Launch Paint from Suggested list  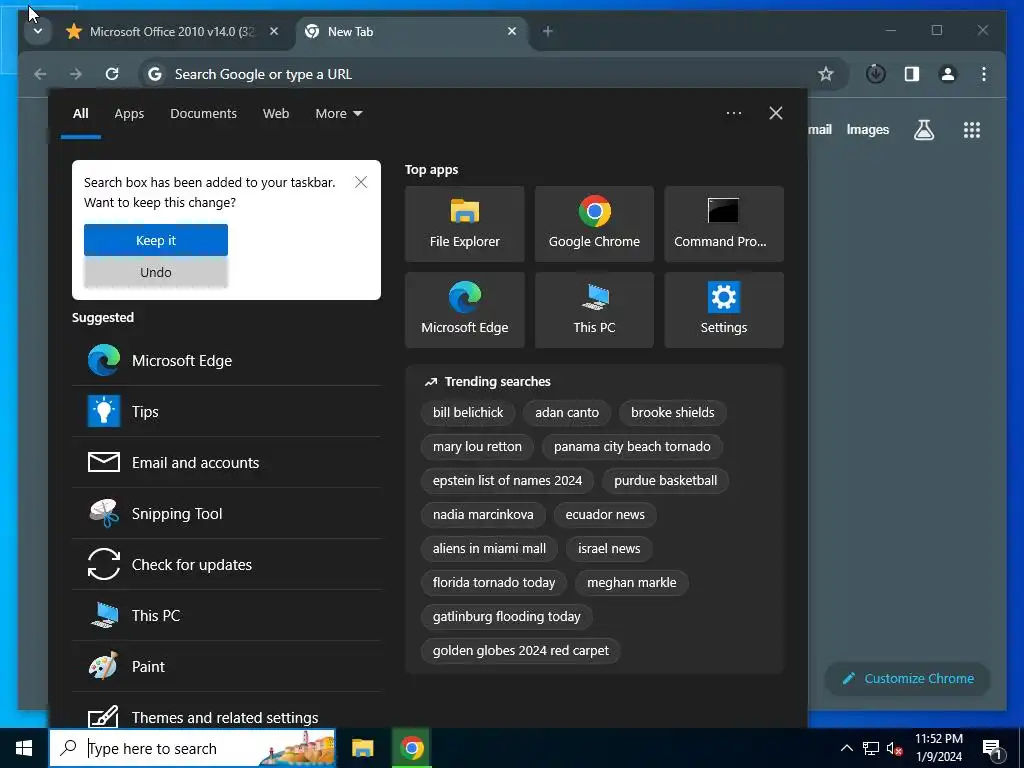(226, 666)
